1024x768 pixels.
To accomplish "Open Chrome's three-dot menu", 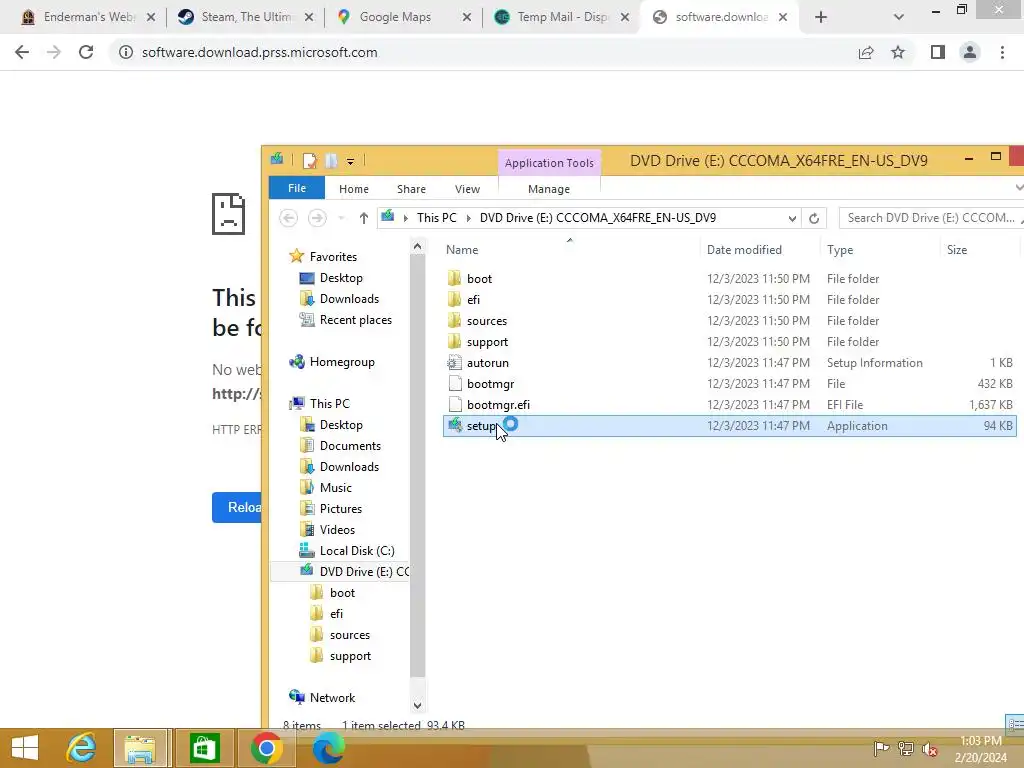I will 1002,52.
